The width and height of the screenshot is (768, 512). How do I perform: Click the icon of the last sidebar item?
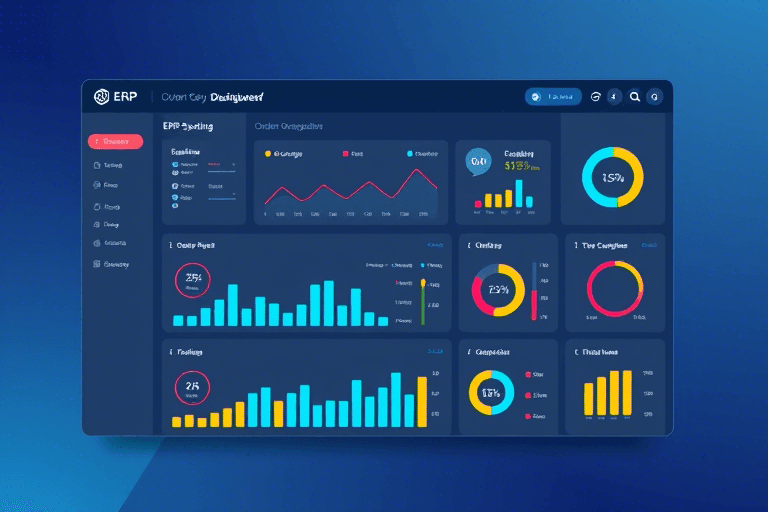click(96, 265)
